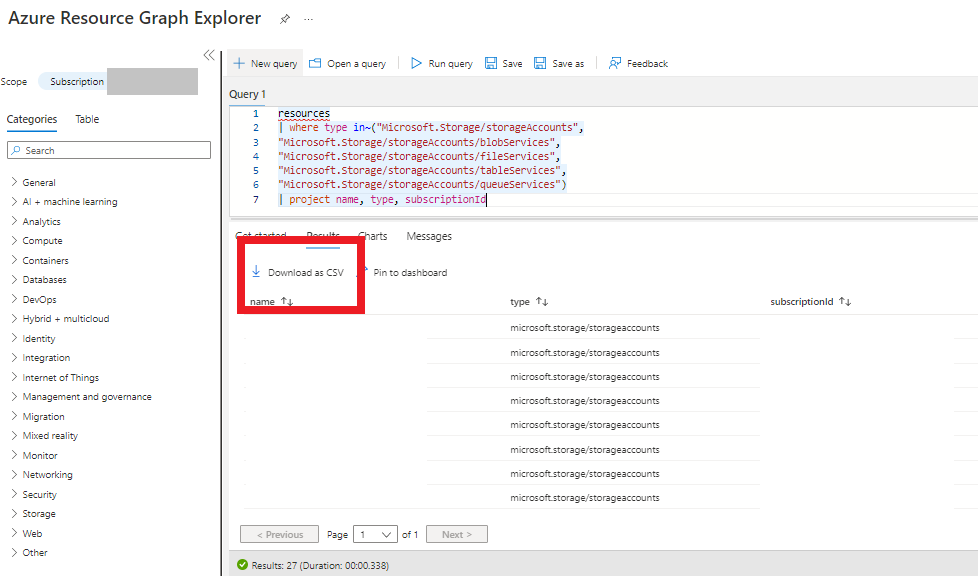Select the Query 1 tab

[247, 94]
